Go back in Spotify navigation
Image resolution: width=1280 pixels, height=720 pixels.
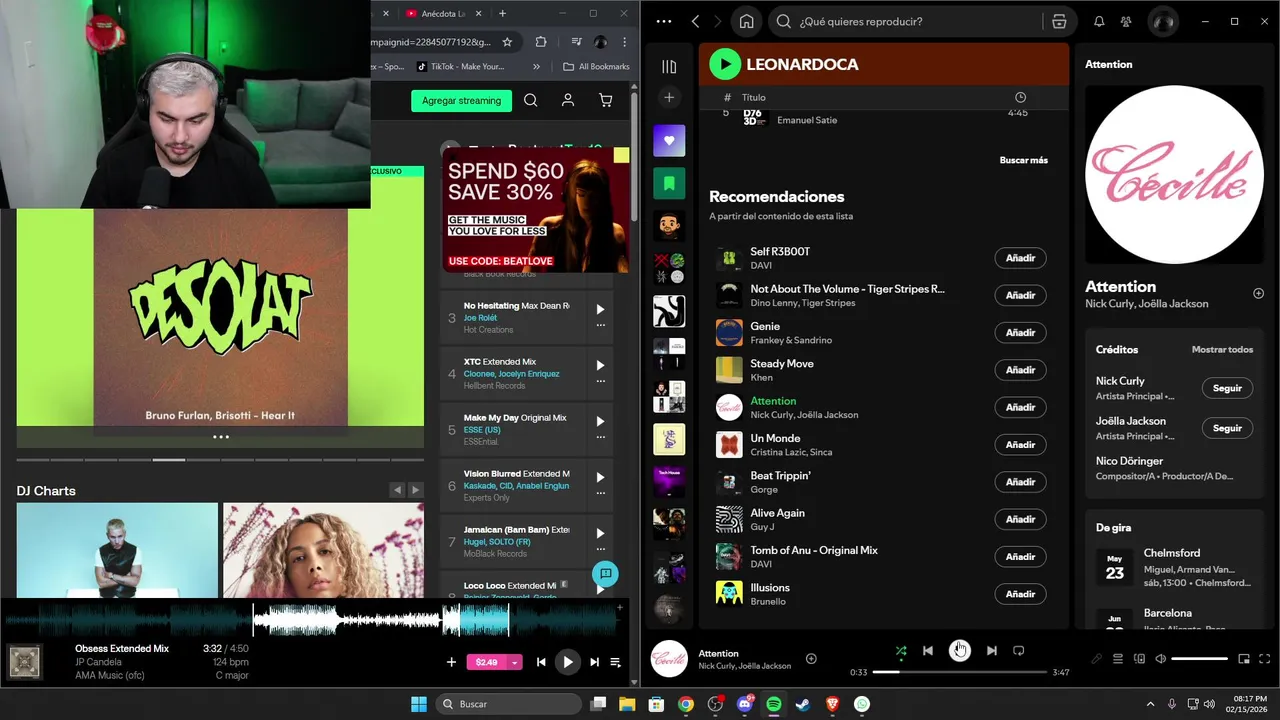click(x=696, y=21)
